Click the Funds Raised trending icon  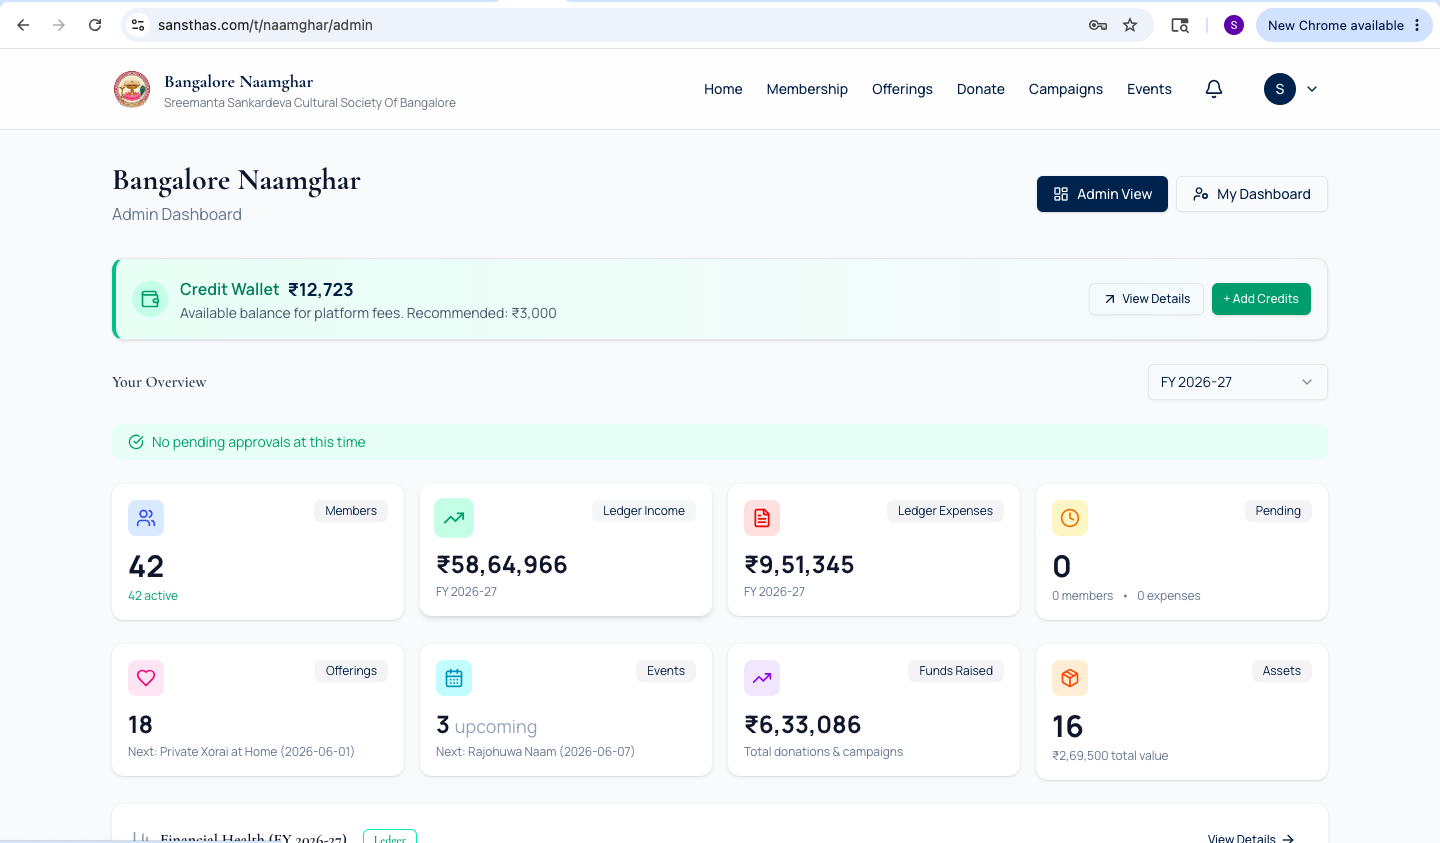pyautogui.click(x=762, y=678)
